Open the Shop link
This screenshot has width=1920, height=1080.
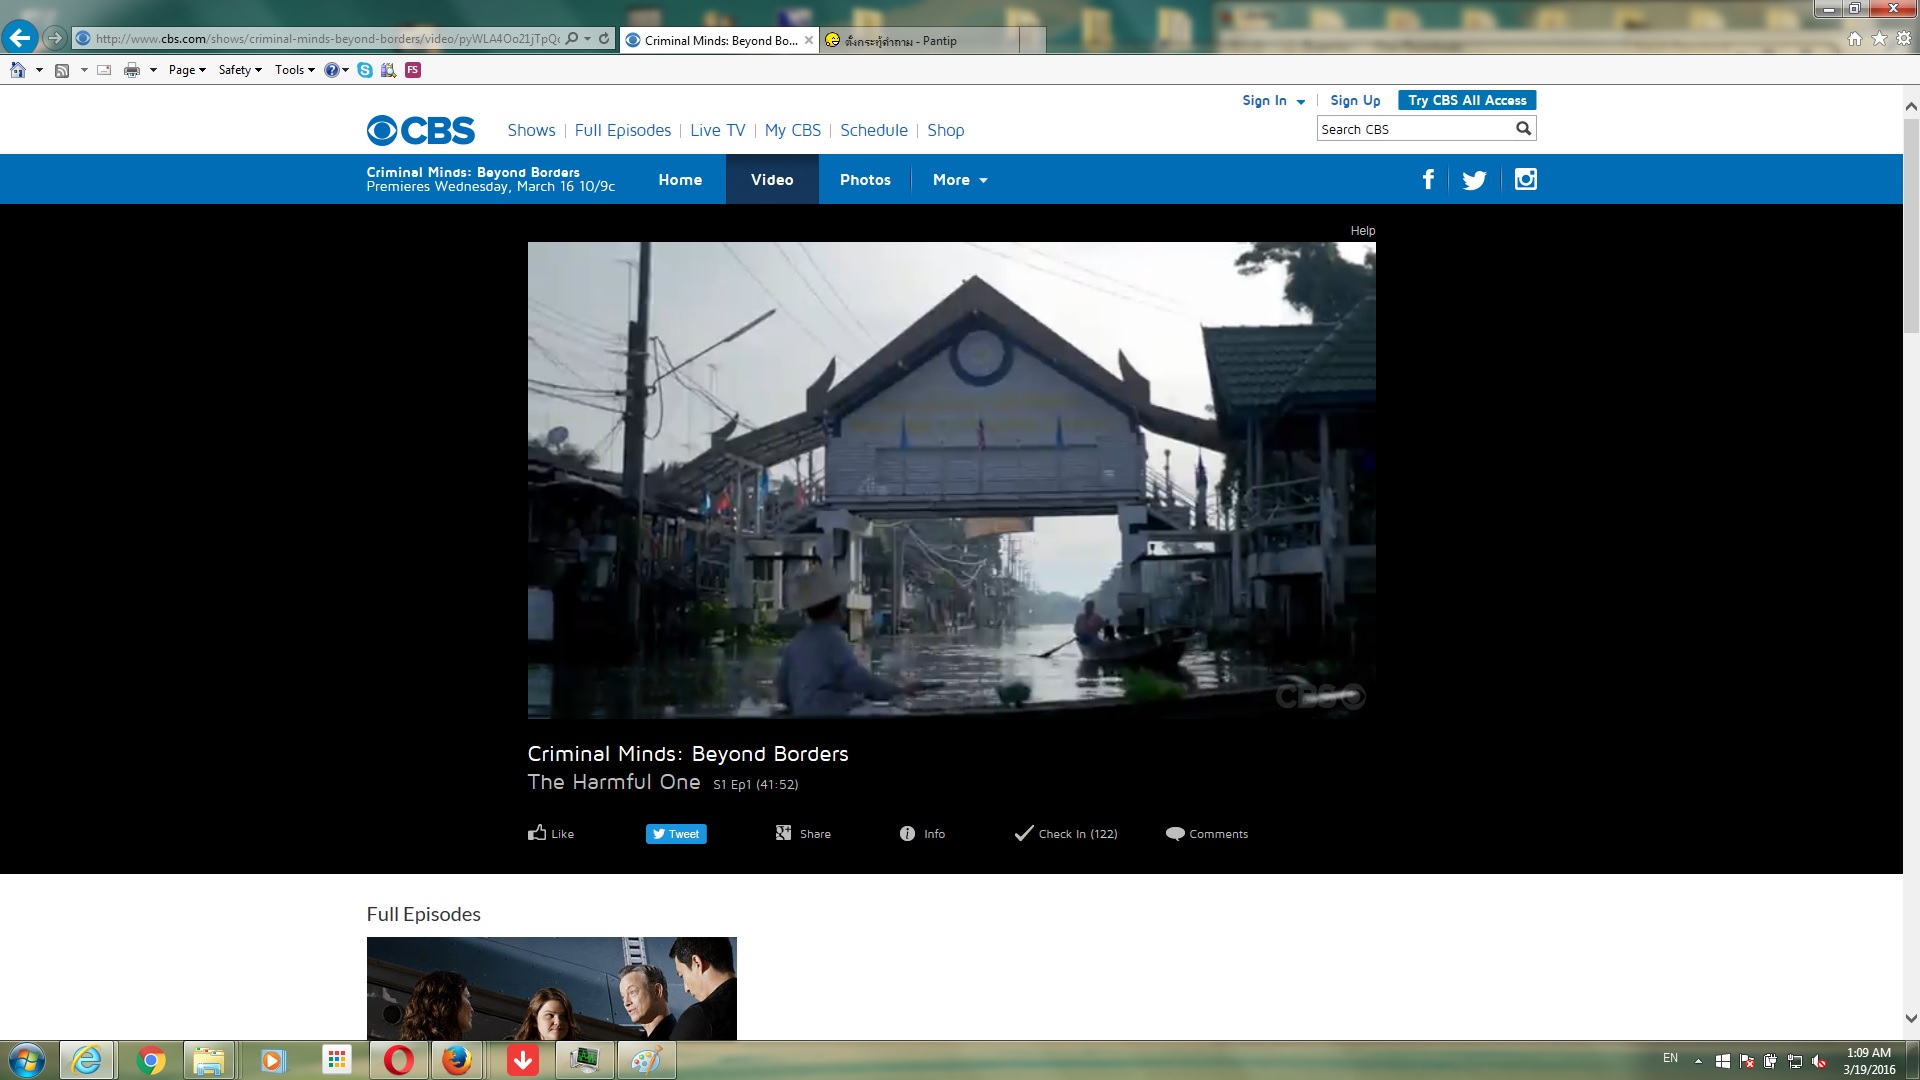(945, 130)
